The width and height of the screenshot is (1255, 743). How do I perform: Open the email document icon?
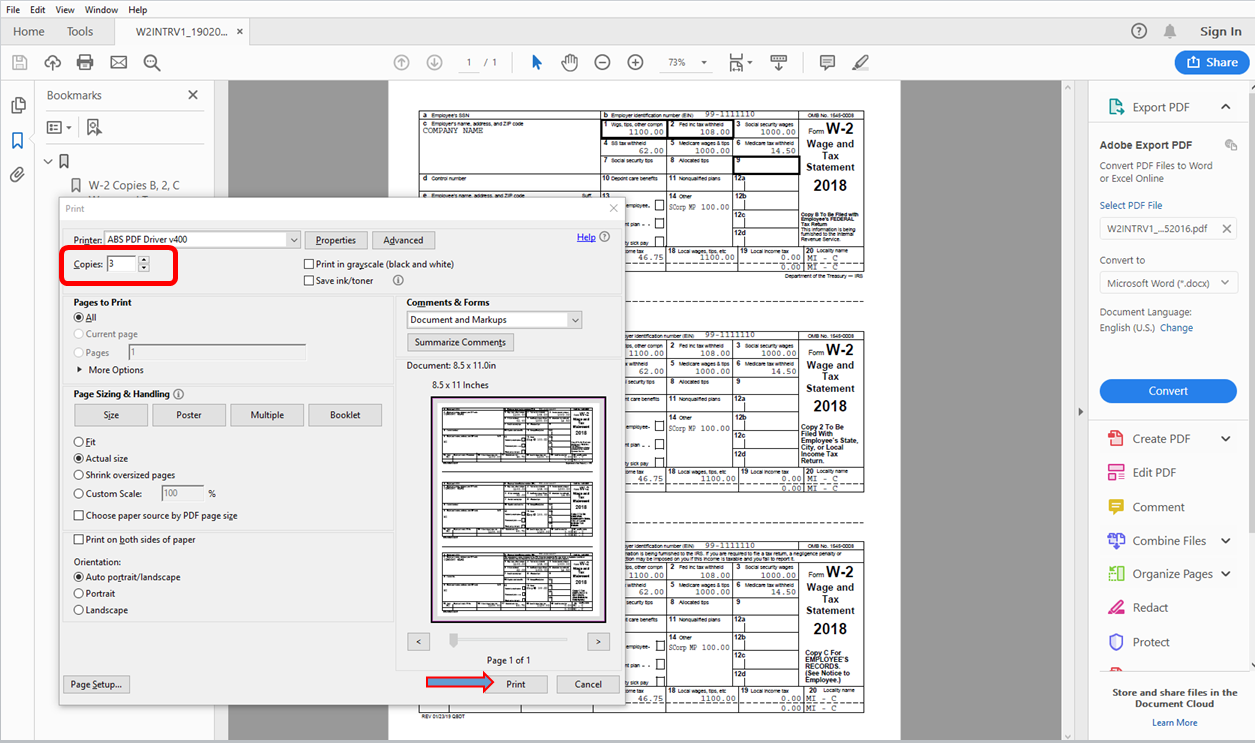click(118, 61)
